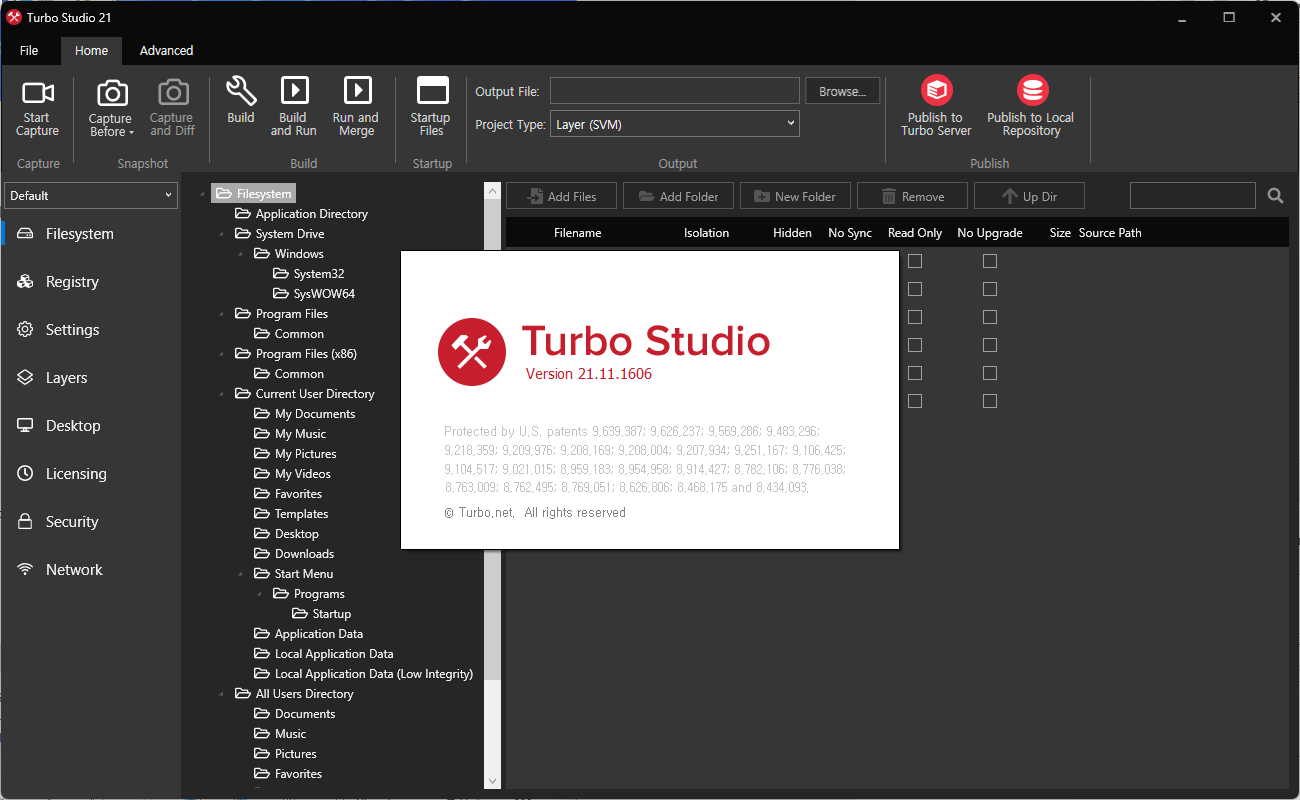Collapse the Program Files (x86) tree node

[x=222, y=354]
